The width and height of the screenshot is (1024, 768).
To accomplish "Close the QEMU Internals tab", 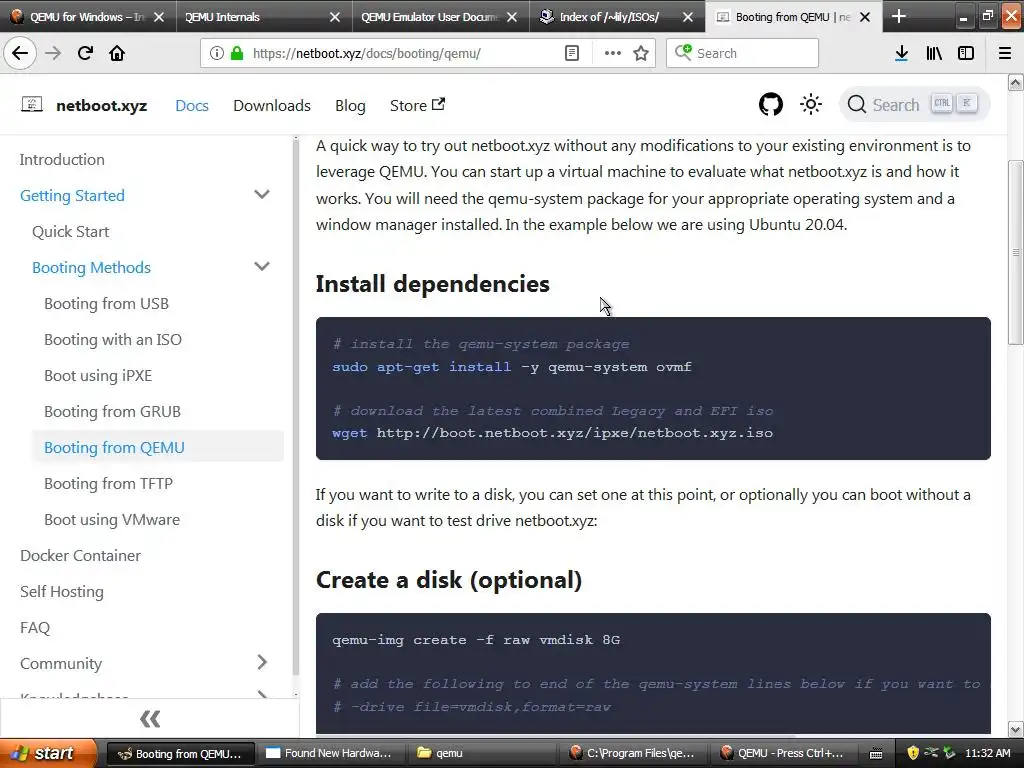I will (335, 17).
